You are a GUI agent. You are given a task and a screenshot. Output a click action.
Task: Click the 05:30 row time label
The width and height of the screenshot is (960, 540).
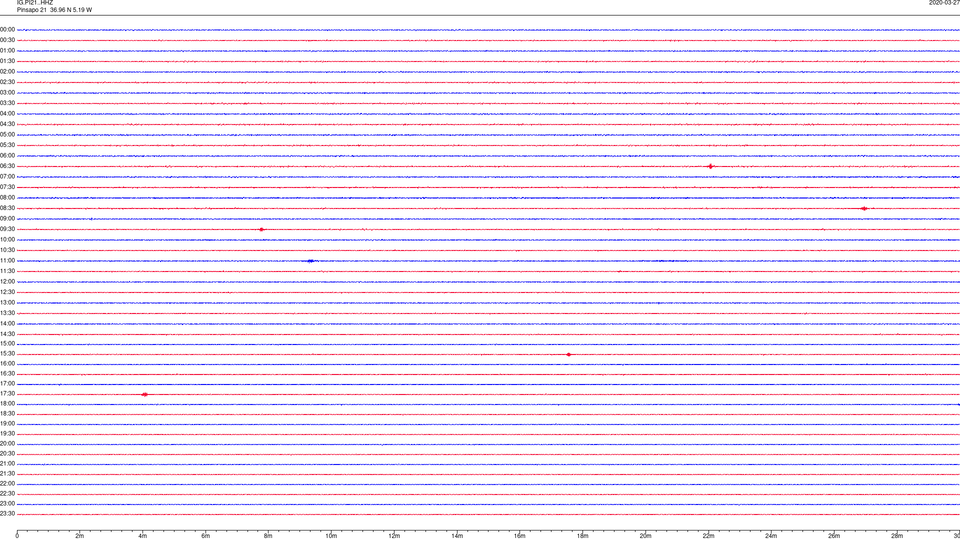point(7,145)
